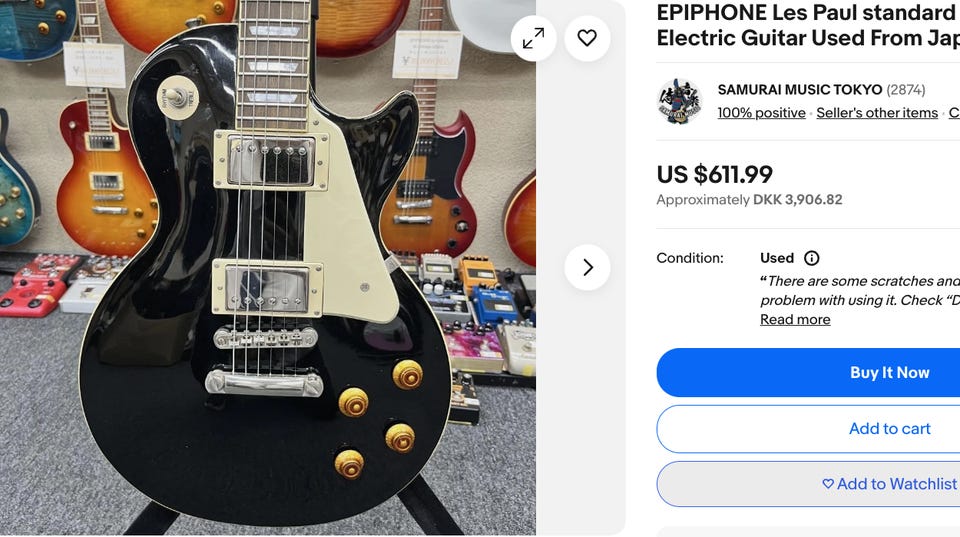Expand the product image to fullscreen
Viewport: 960px width, 537px height.
point(533,39)
